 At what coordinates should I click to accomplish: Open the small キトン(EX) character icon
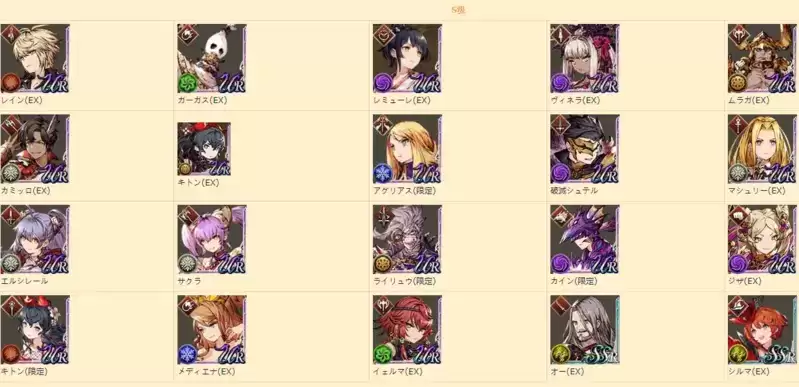click(x=204, y=149)
